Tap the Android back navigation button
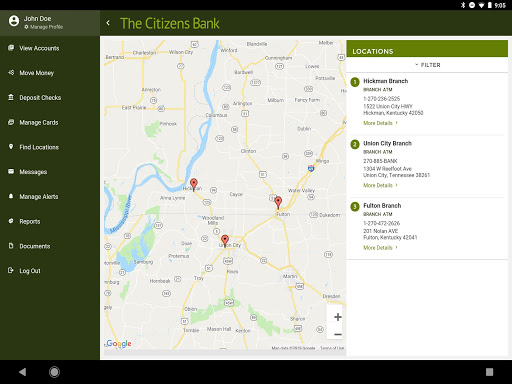This screenshot has width=512, height=384. (23, 372)
